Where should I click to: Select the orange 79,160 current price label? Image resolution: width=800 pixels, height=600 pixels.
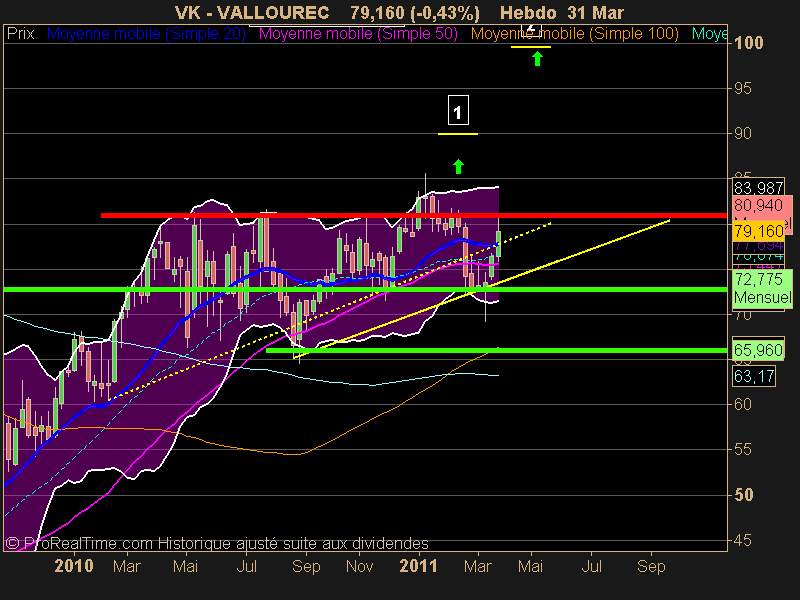click(759, 231)
